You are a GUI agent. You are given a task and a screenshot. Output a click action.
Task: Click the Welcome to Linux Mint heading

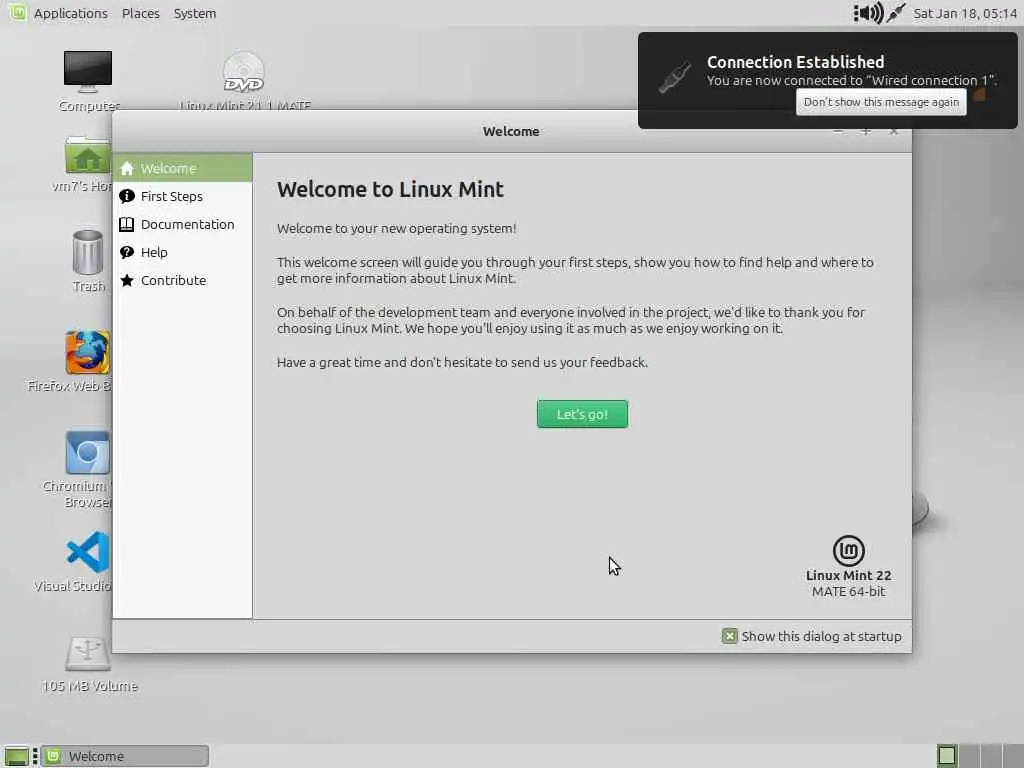tap(391, 189)
